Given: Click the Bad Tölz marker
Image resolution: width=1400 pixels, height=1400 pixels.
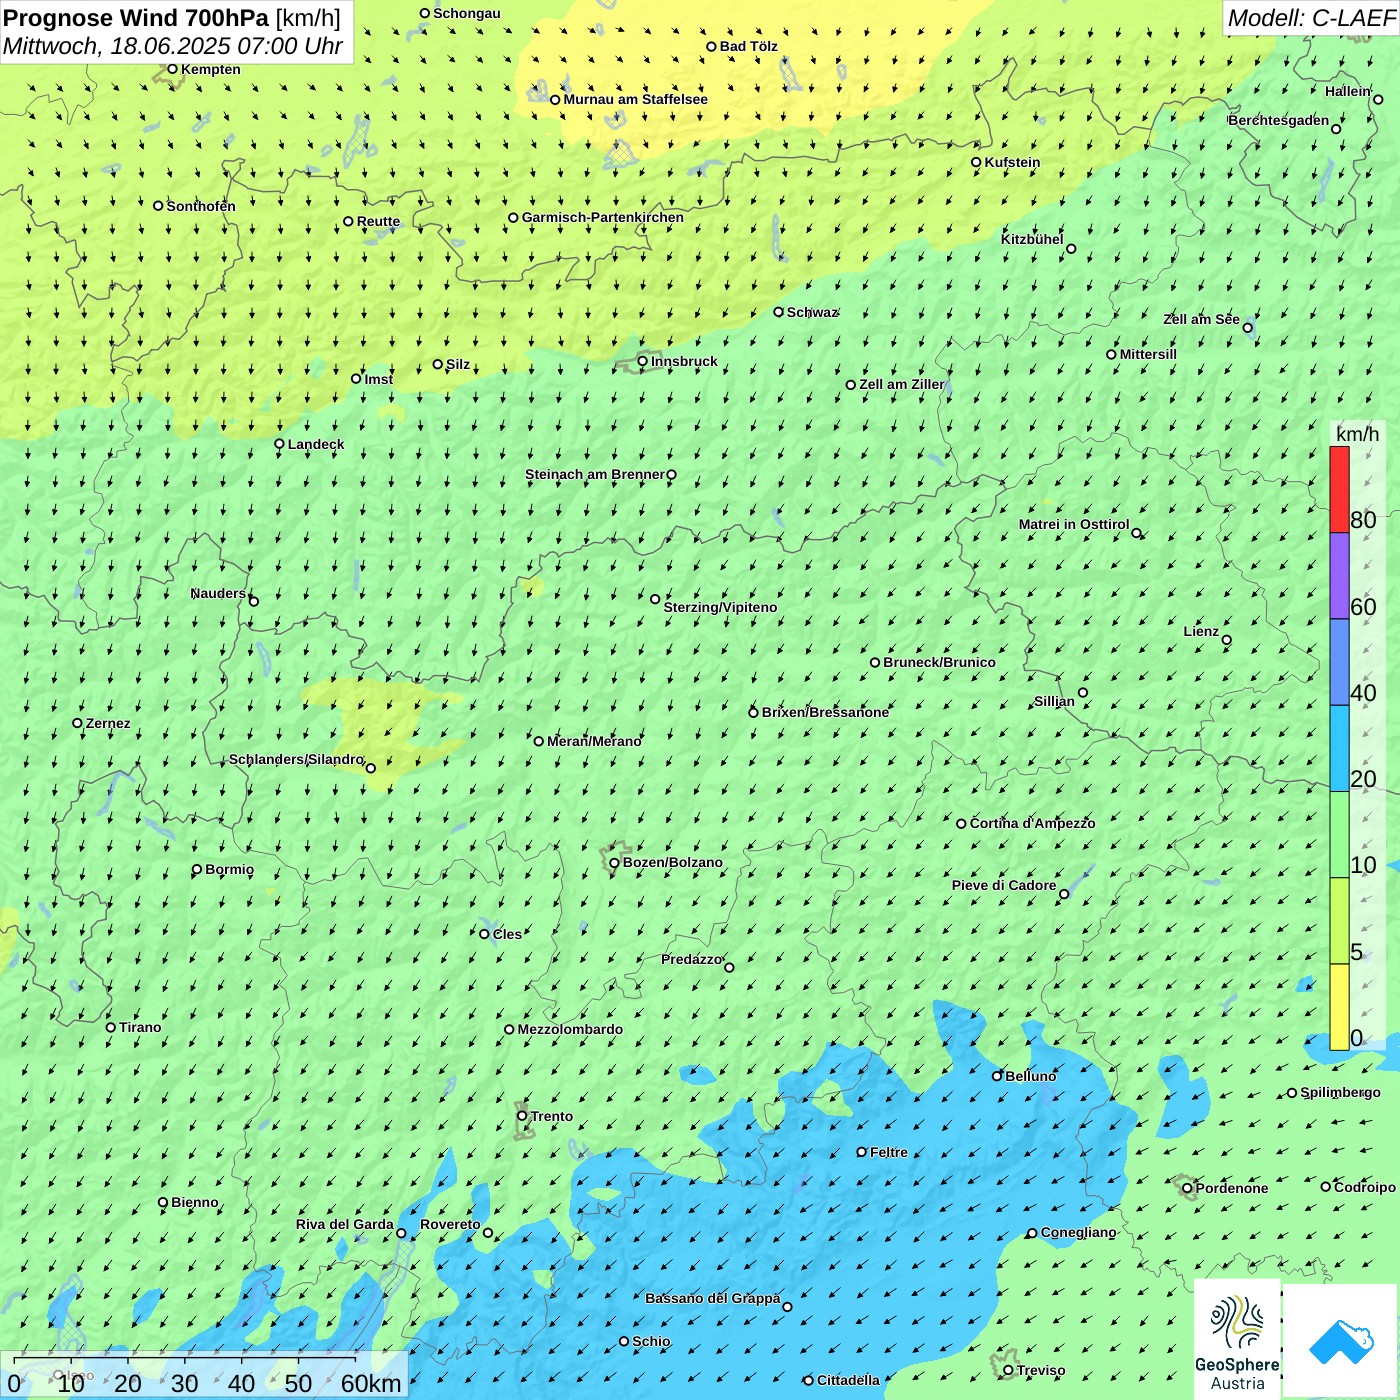Looking at the screenshot, I should 711,46.
